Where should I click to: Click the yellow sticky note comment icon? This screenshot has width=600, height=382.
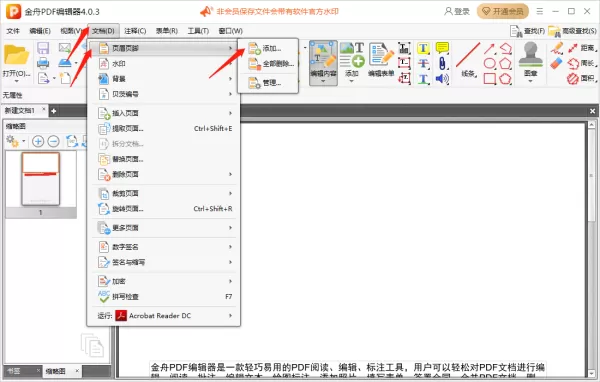coord(442,48)
